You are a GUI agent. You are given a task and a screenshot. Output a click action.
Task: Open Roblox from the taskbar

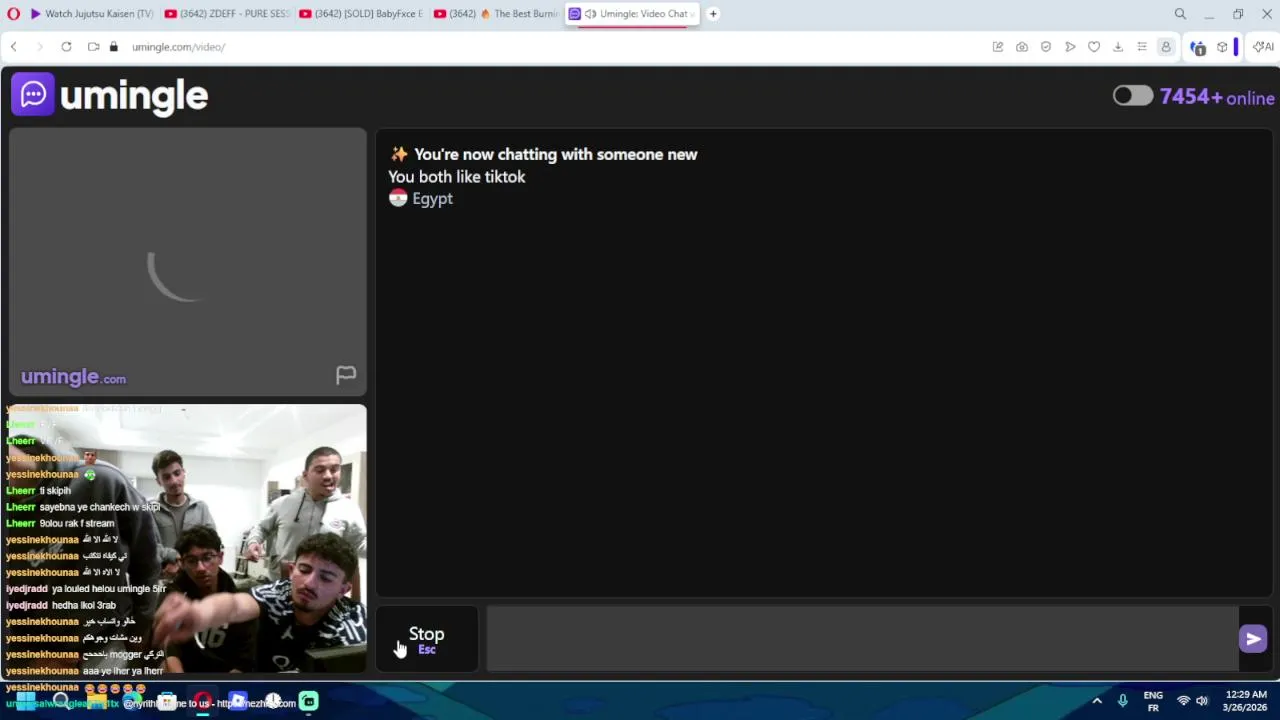click(238, 701)
